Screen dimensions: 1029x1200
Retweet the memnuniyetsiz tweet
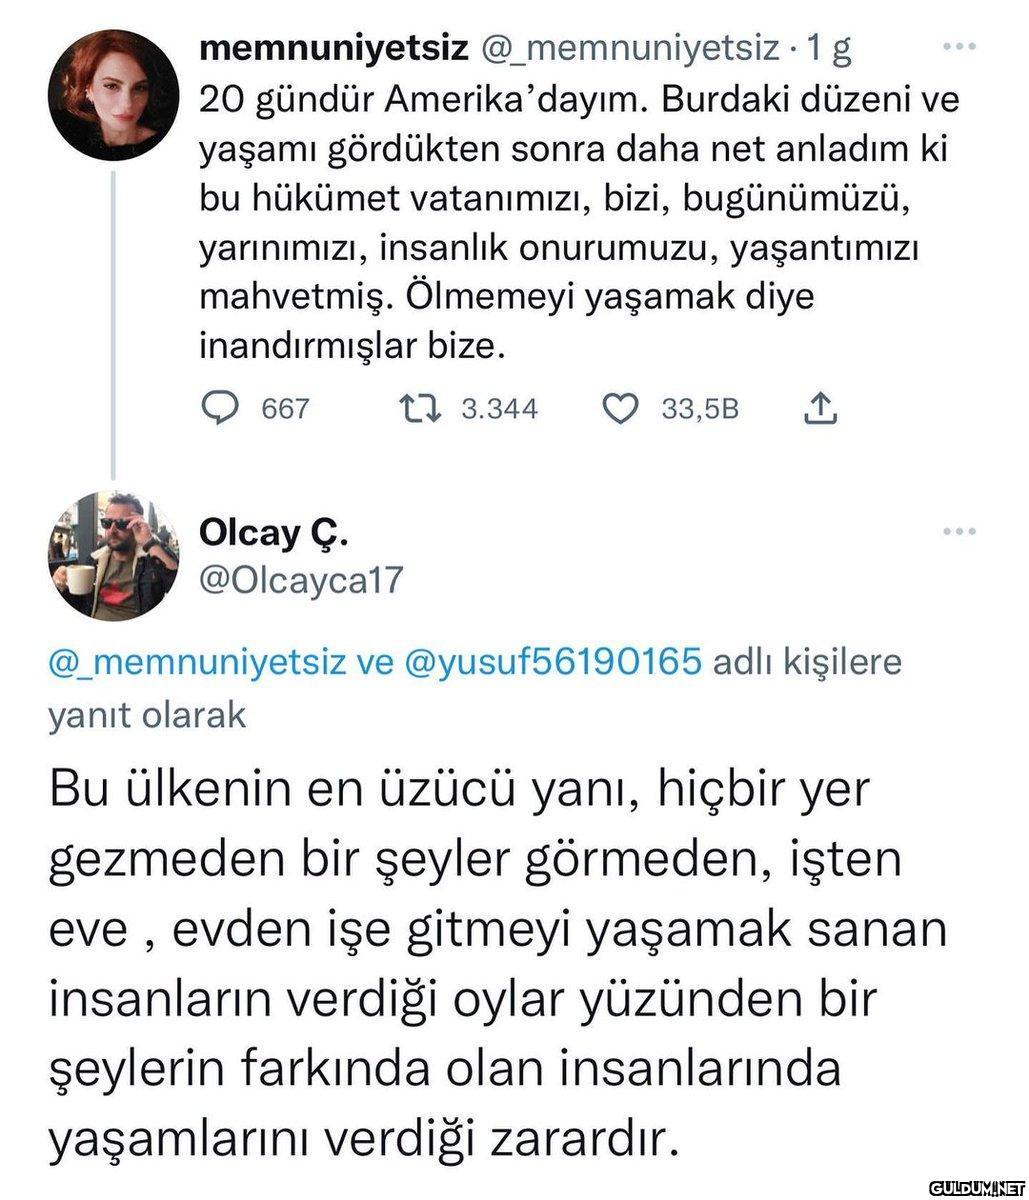[414, 407]
